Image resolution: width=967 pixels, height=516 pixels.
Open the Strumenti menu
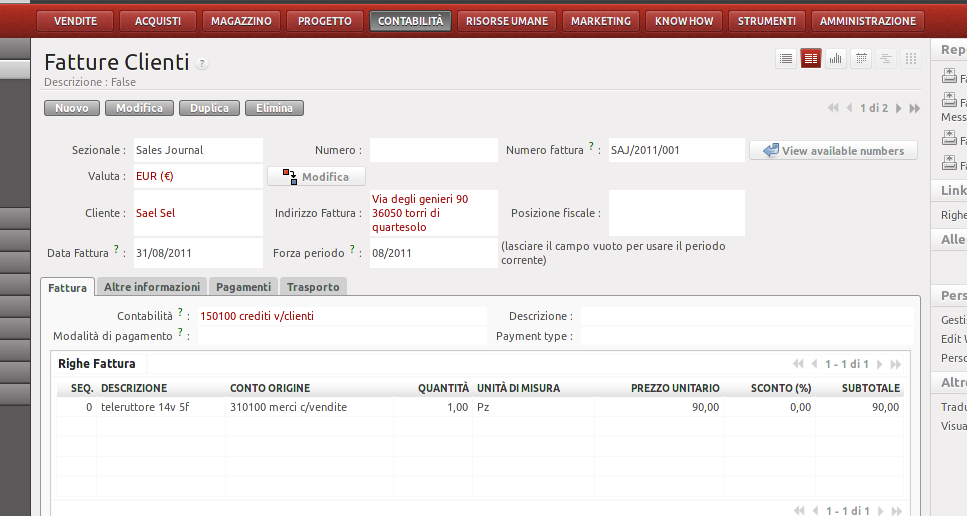[x=767, y=21]
